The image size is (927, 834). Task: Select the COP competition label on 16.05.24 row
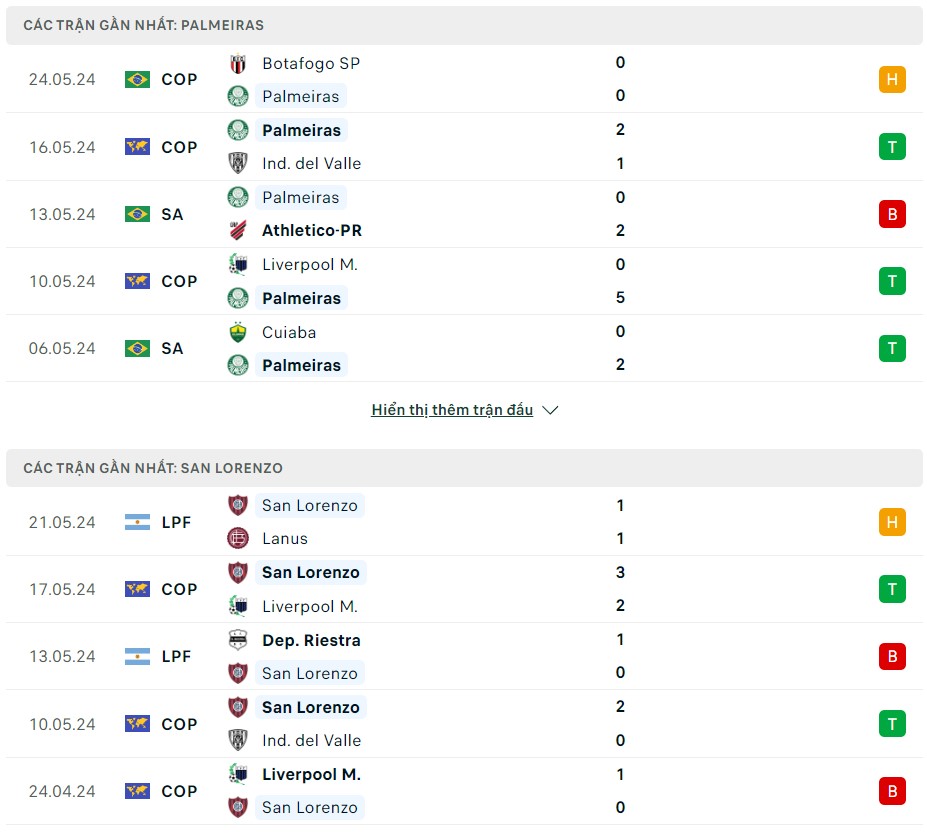click(x=179, y=146)
